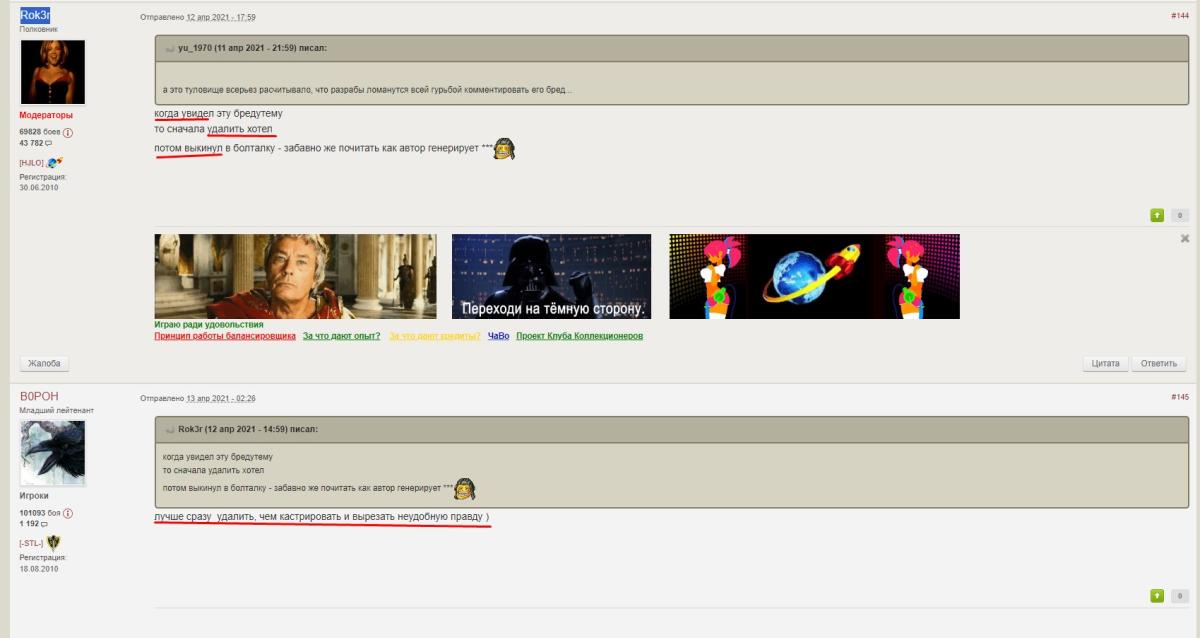1200x638 pixels.
Task: Click Rok3r's avatar picture
Action: coord(53,72)
